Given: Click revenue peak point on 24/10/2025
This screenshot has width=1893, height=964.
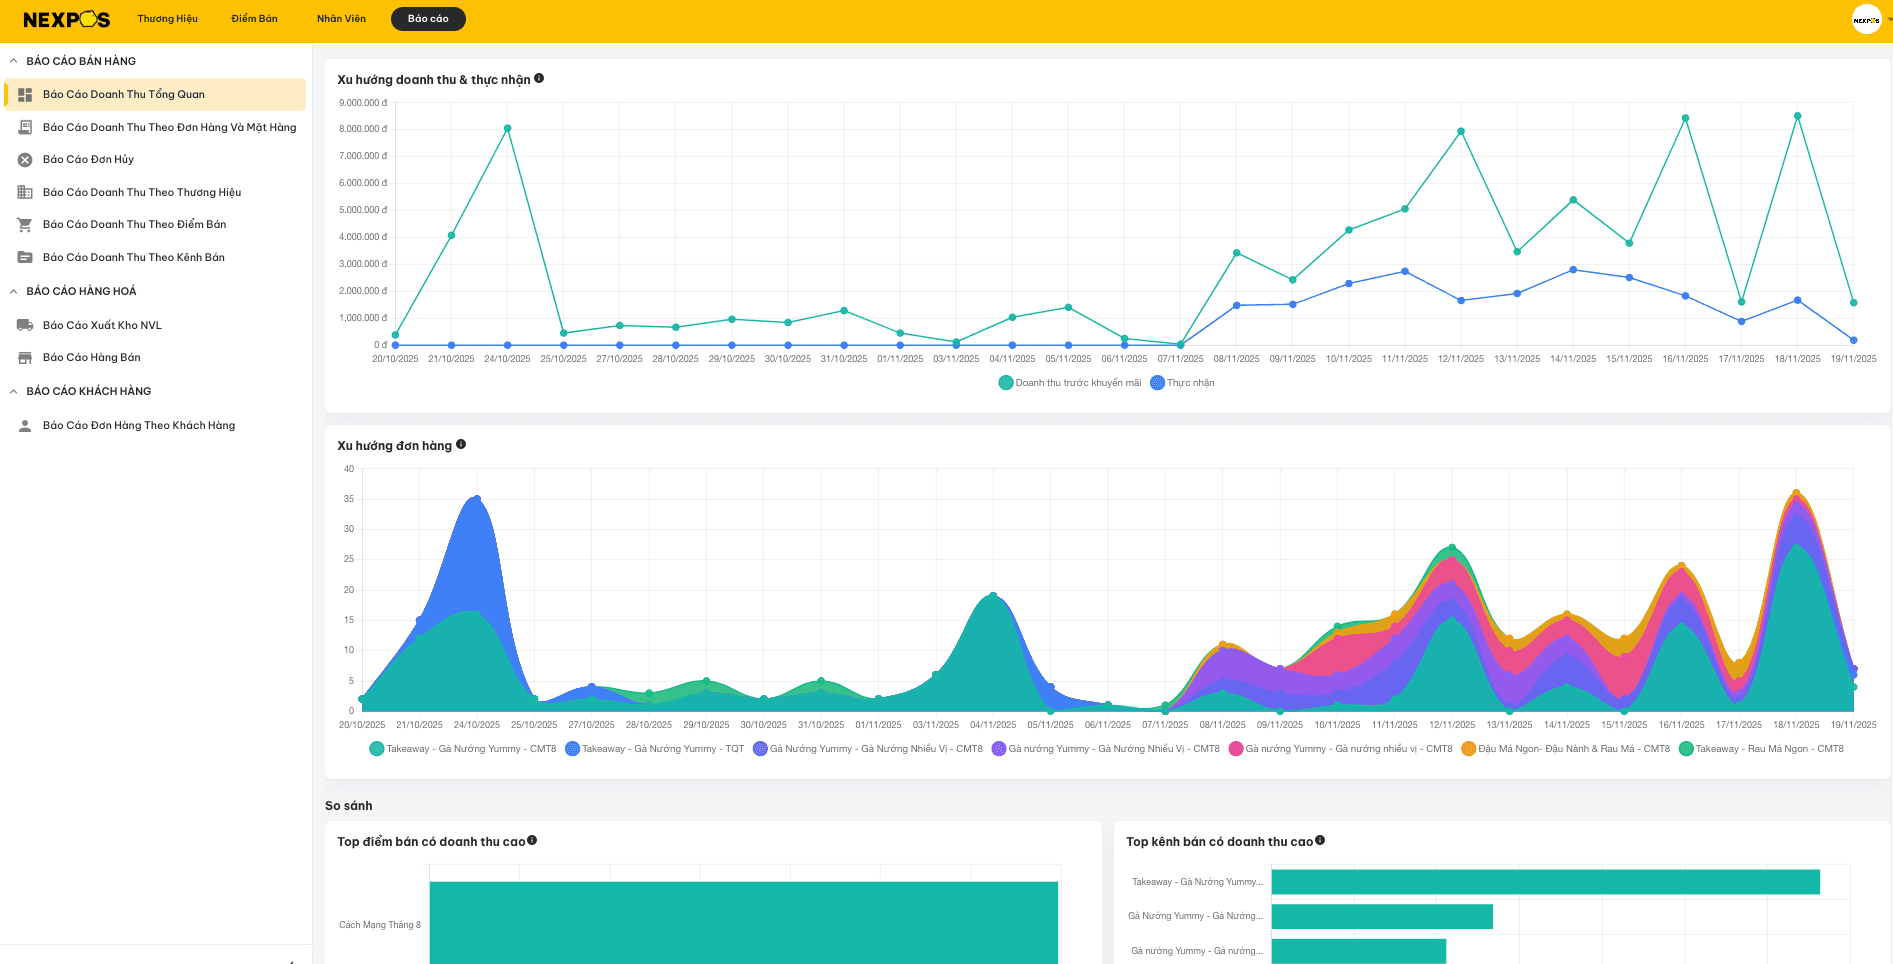Looking at the screenshot, I should pyautogui.click(x=508, y=128).
